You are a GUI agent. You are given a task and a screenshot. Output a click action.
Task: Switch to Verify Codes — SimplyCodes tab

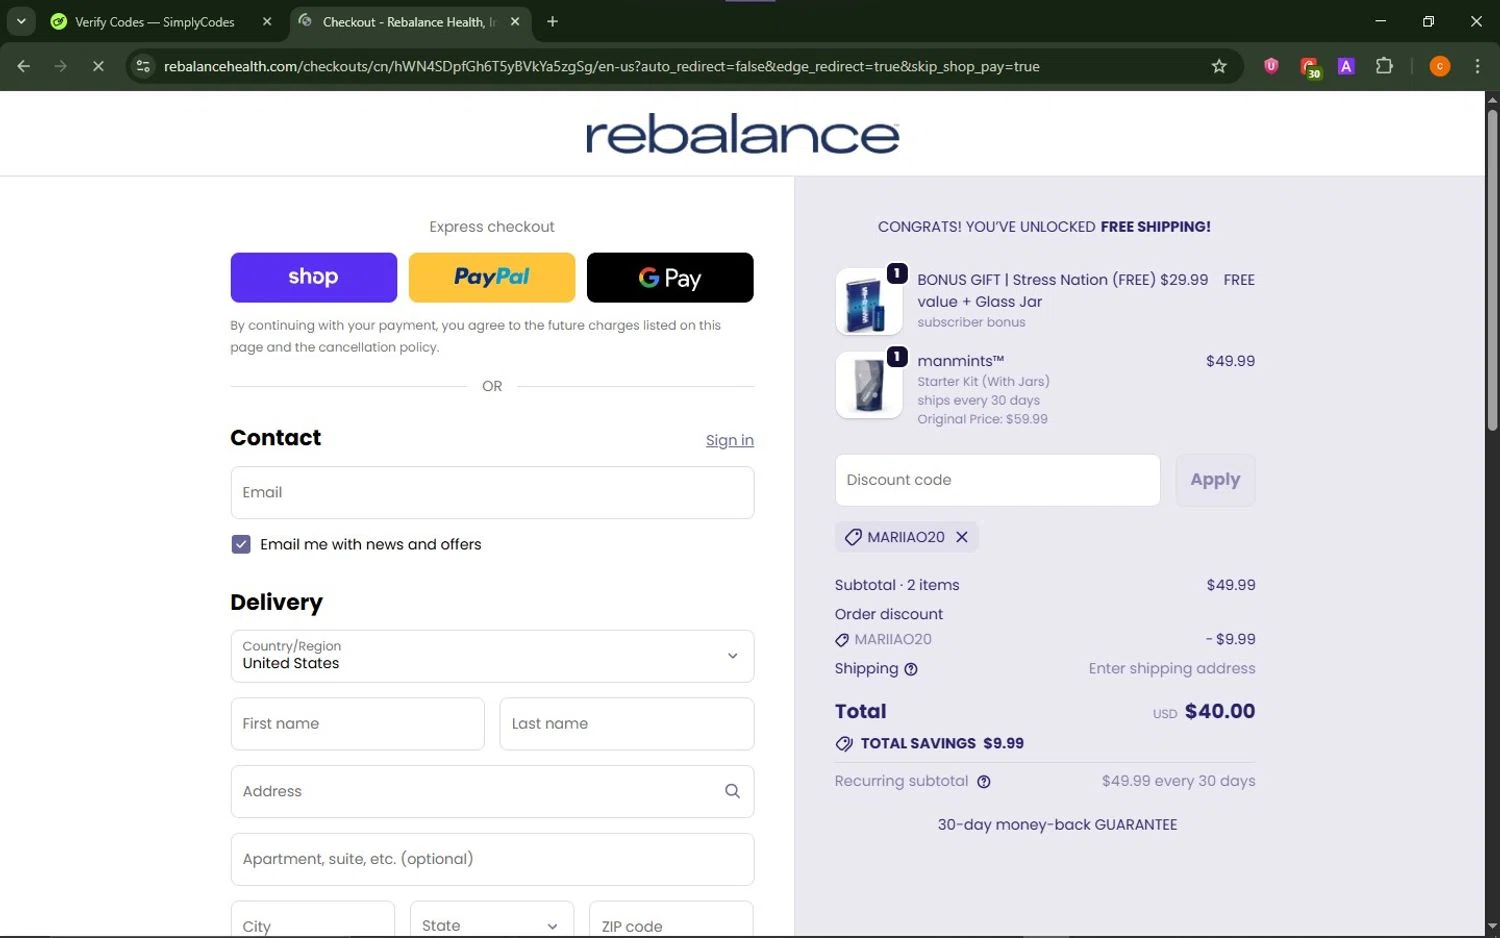(x=154, y=22)
